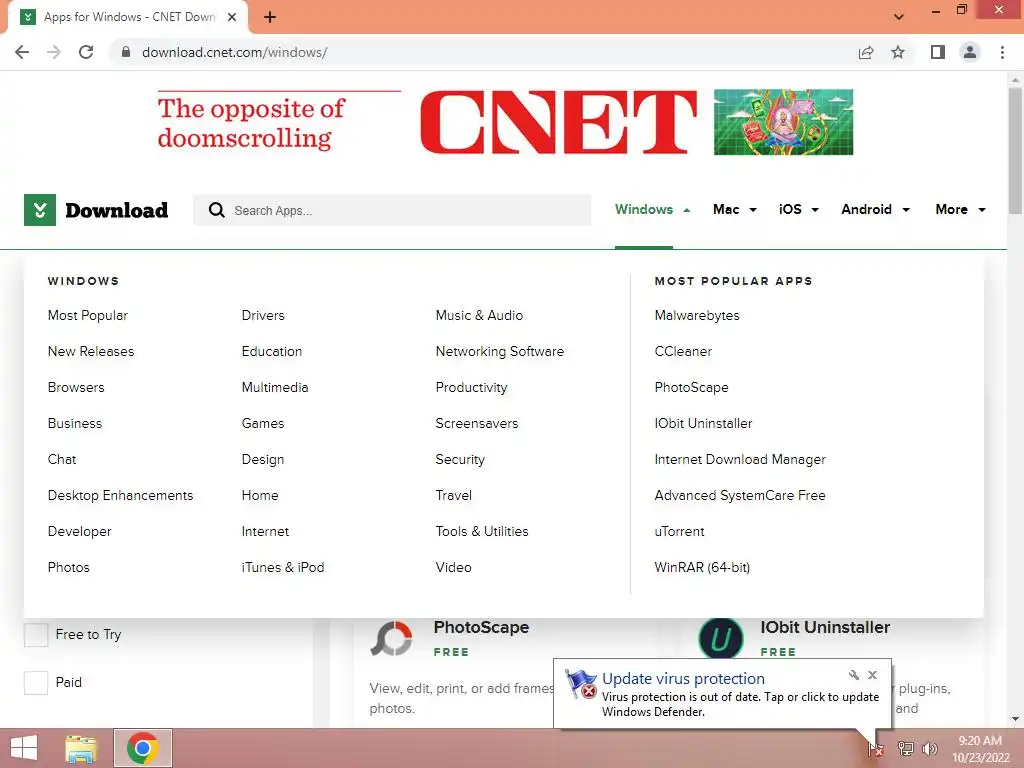The image size is (1024, 768).
Task: Open Malwarebytes from popular apps
Action: pyautogui.click(x=697, y=315)
